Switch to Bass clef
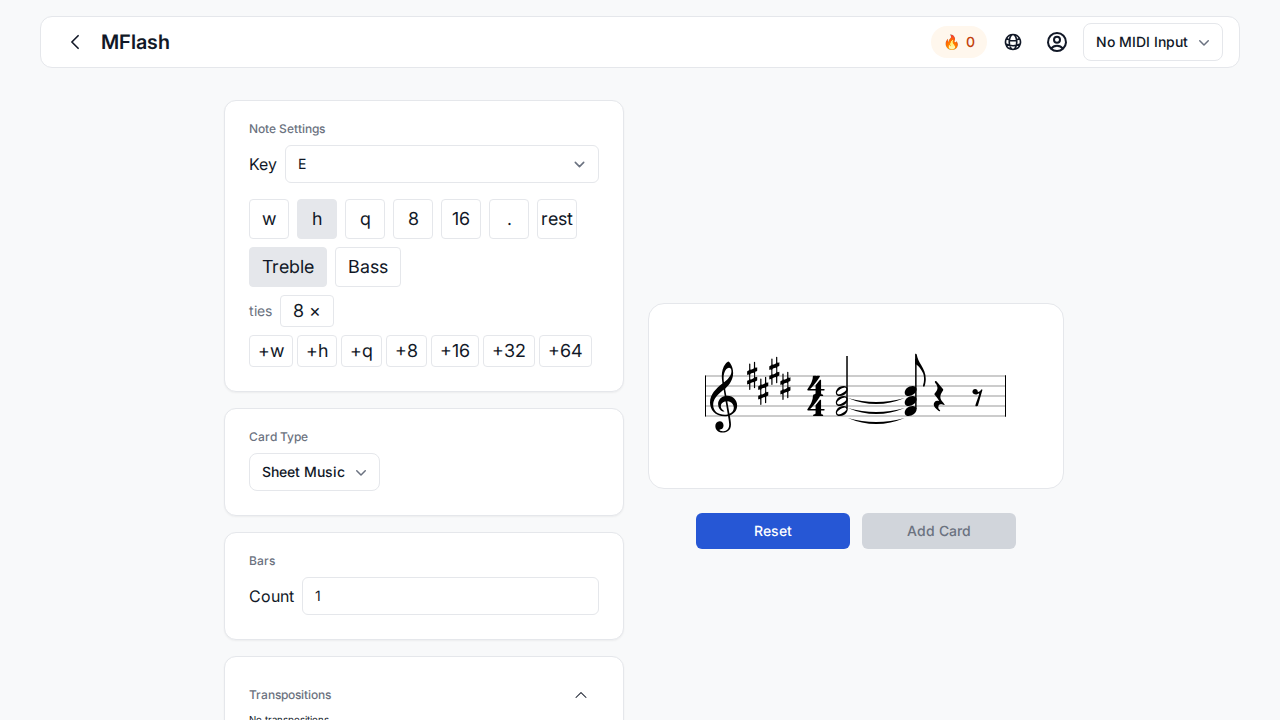 pyautogui.click(x=368, y=267)
